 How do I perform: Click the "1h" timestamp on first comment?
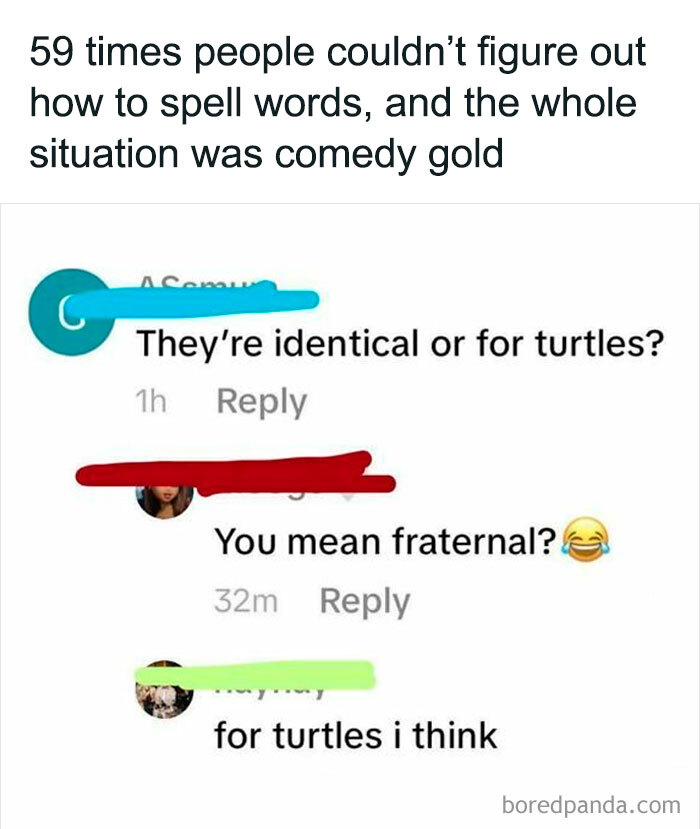coord(151,401)
